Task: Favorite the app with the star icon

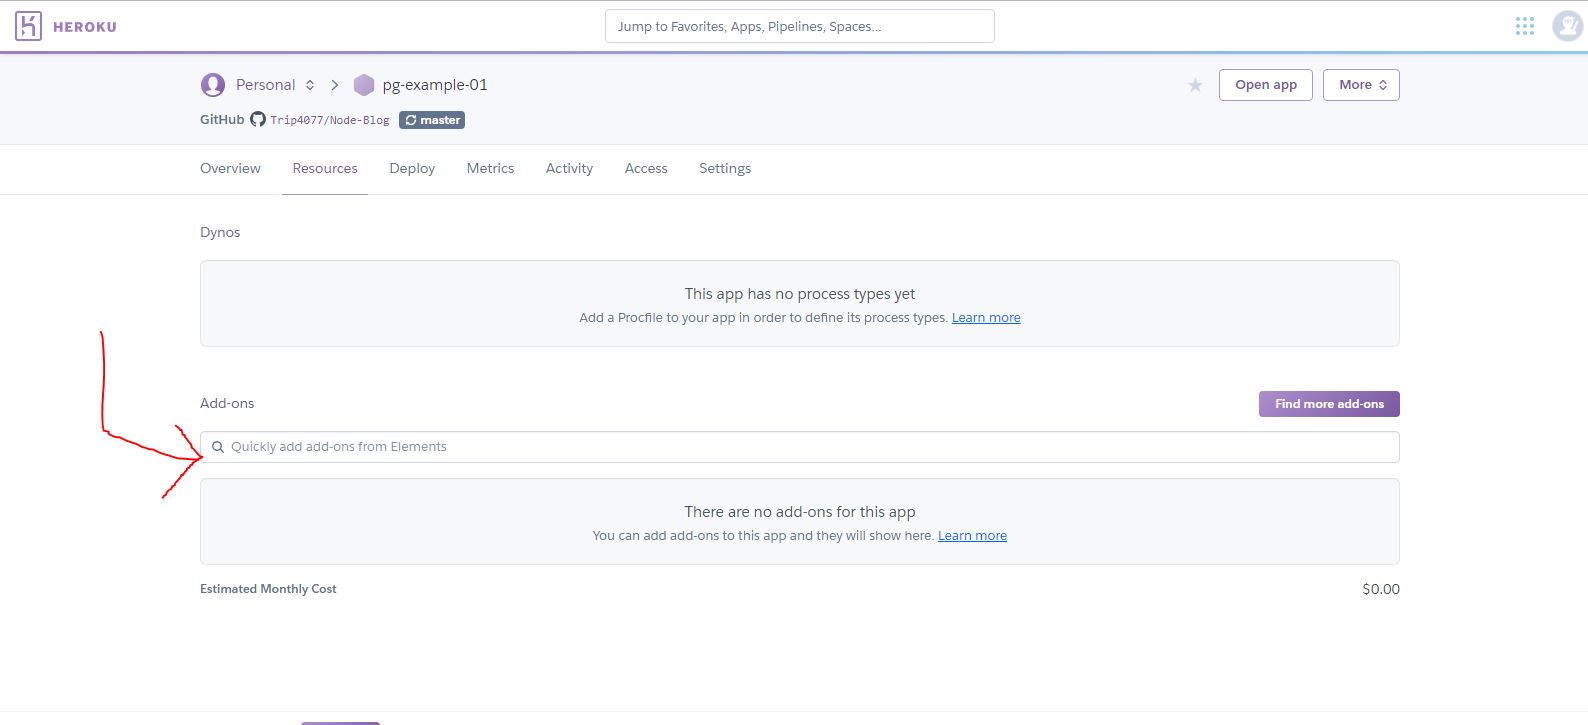Action: pos(1195,85)
